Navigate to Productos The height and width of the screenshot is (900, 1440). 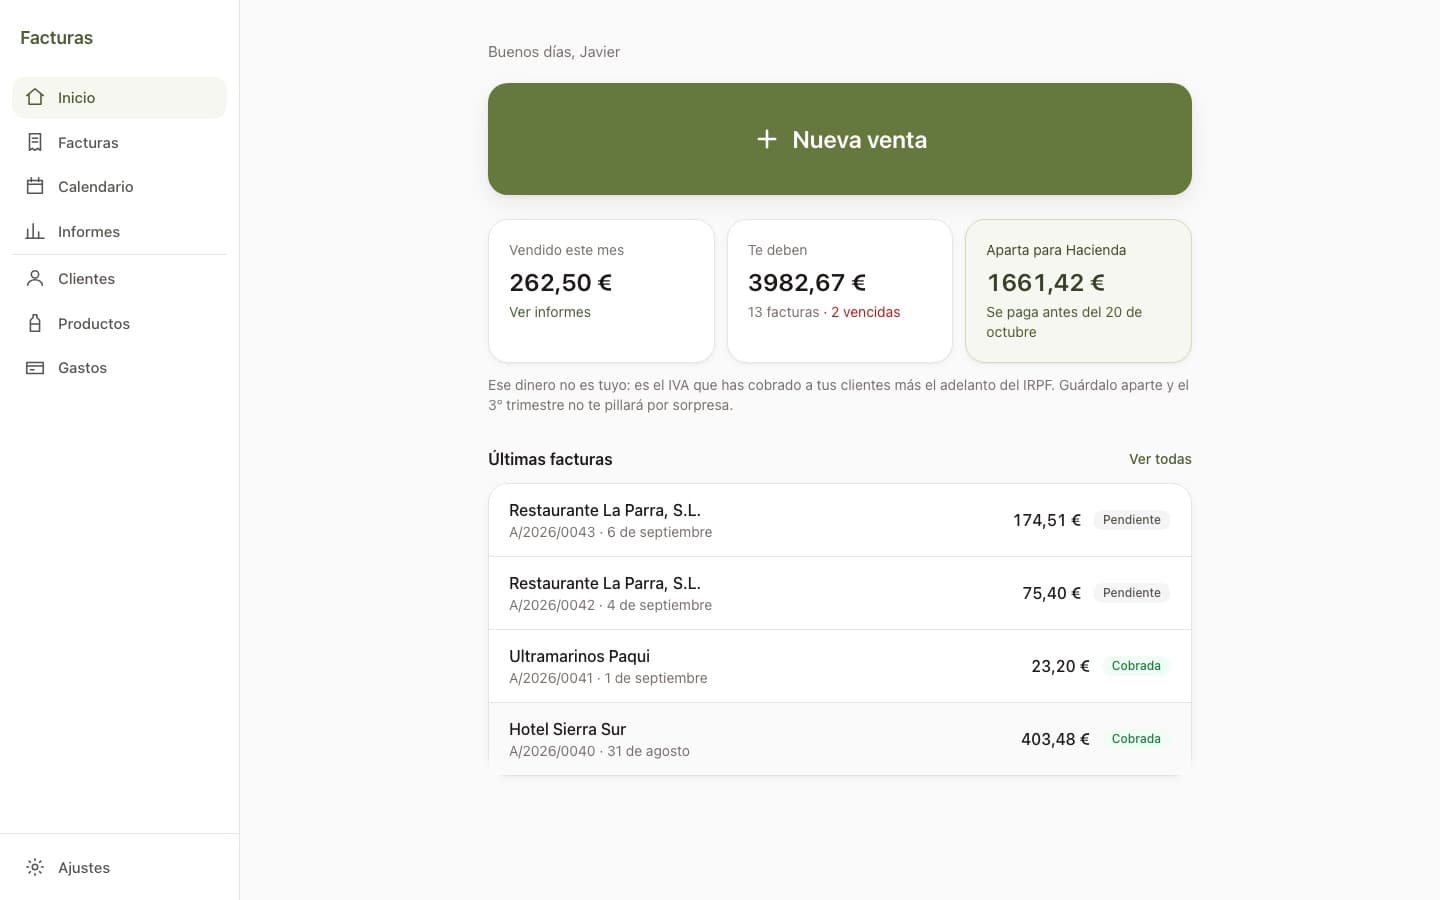119,323
